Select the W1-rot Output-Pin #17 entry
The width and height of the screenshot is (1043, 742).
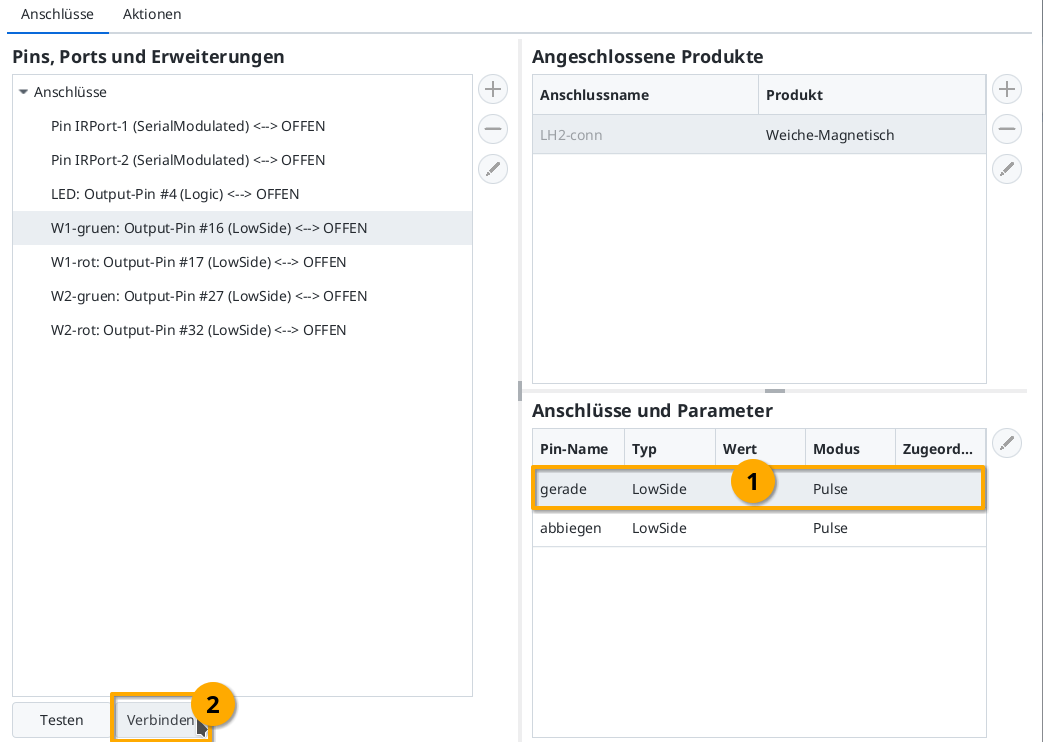pyautogui.click(x=198, y=262)
